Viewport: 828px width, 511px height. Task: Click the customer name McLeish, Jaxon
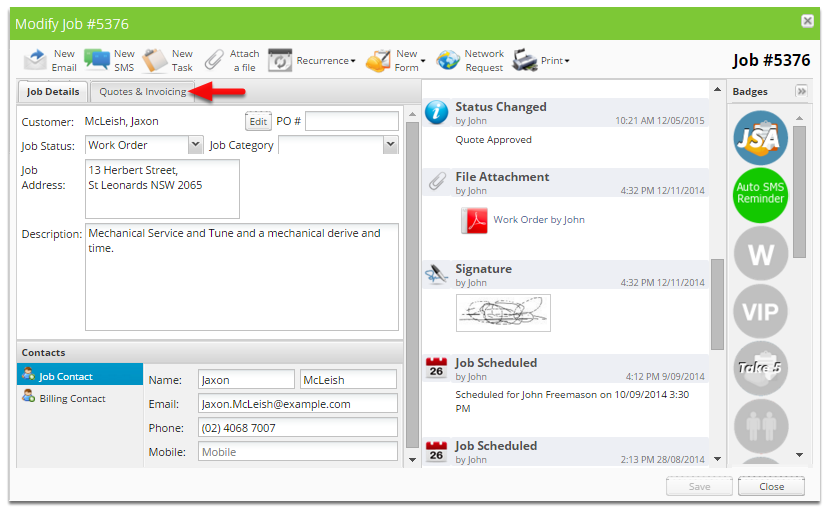click(121, 121)
